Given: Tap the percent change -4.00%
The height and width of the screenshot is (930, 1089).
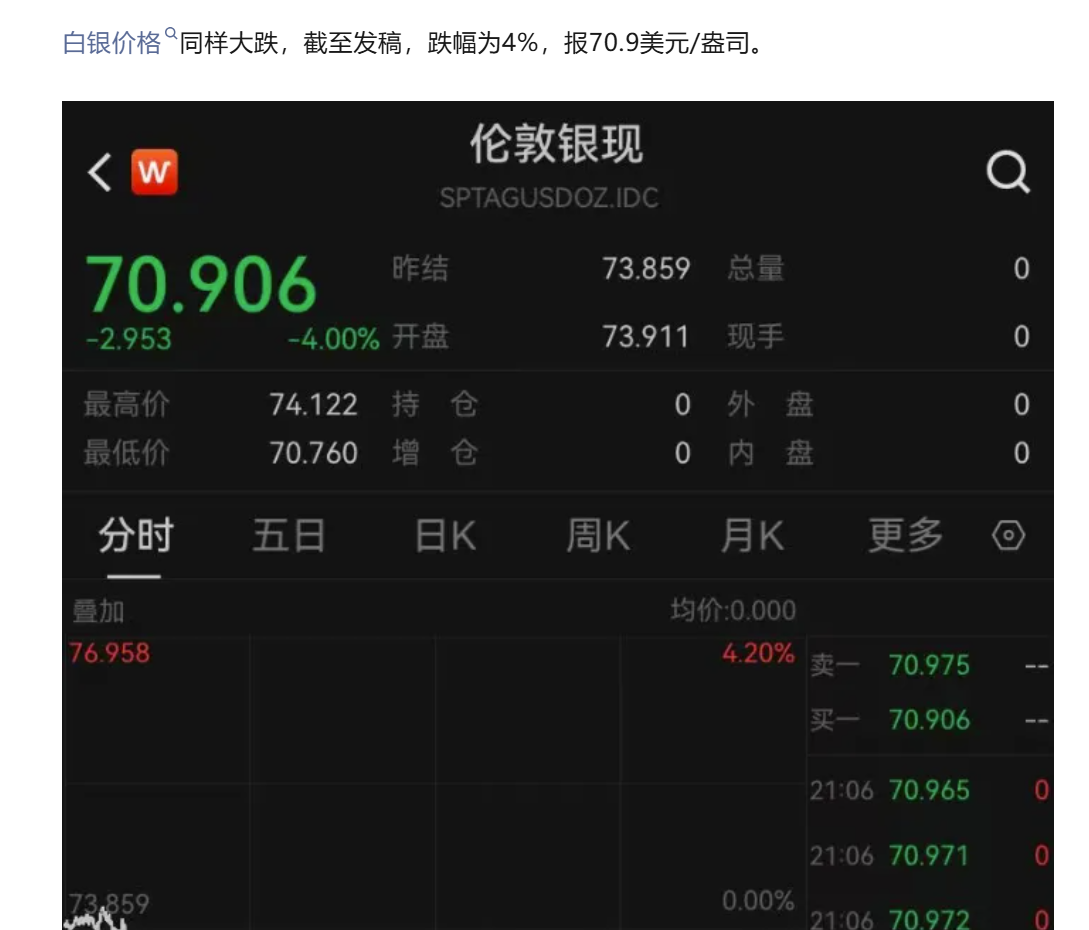Looking at the screenshot, I should click(333, 339).
